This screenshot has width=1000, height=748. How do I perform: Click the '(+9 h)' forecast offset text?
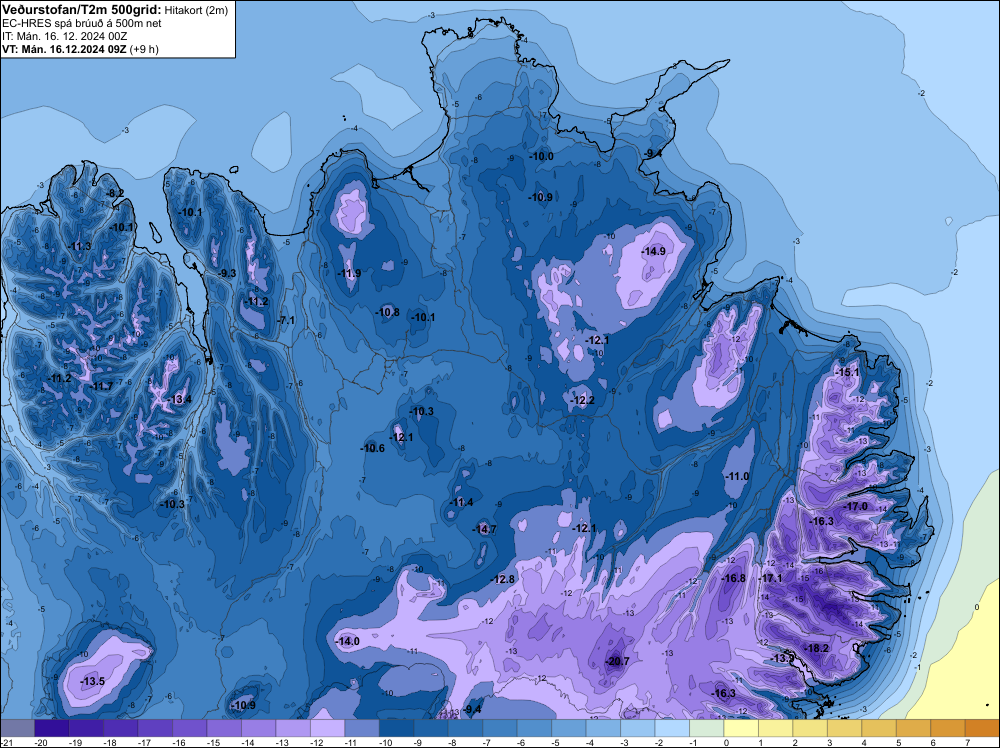pyautogui.click(x=144, y=49)
